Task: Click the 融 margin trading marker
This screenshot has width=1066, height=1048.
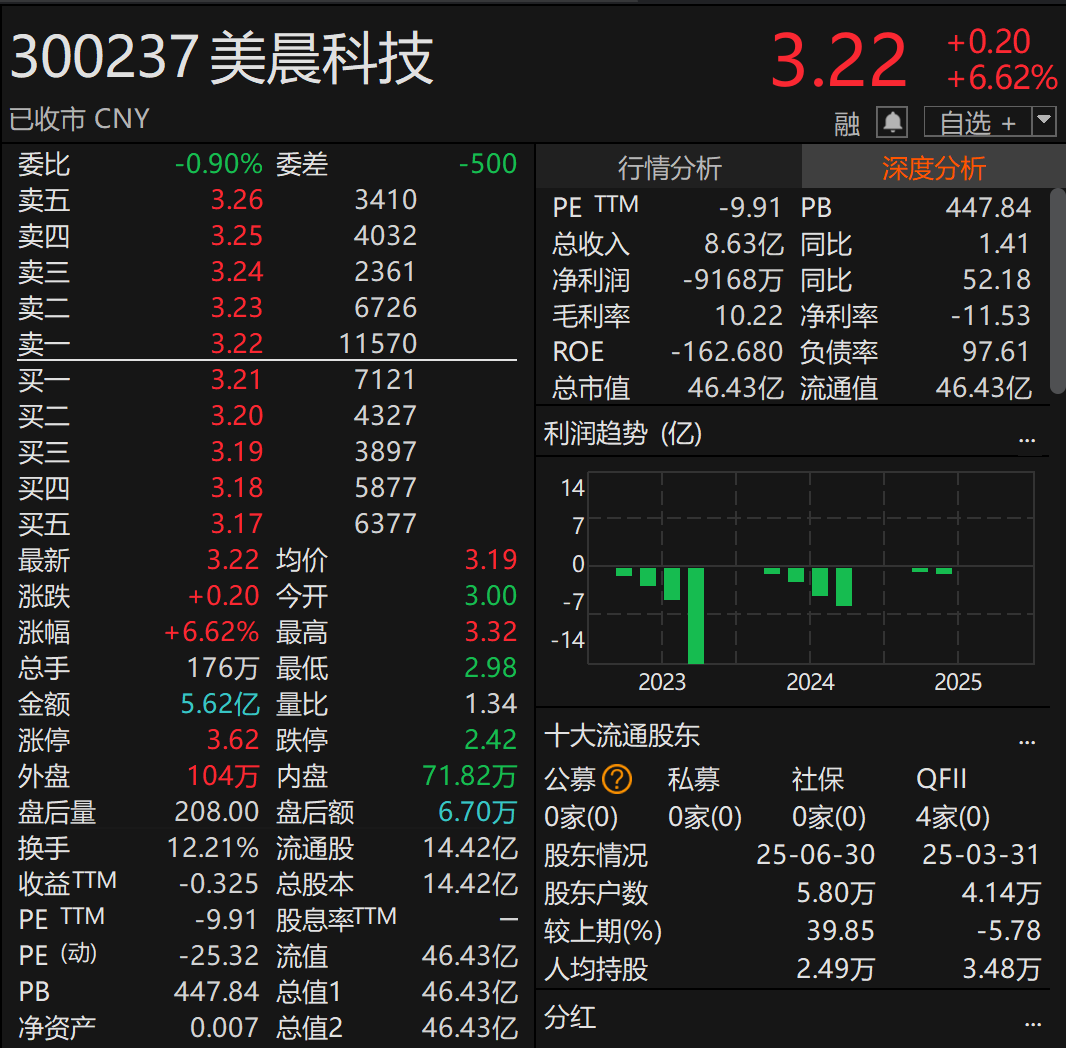Action: pyautogui.click(x=847, y=123)
